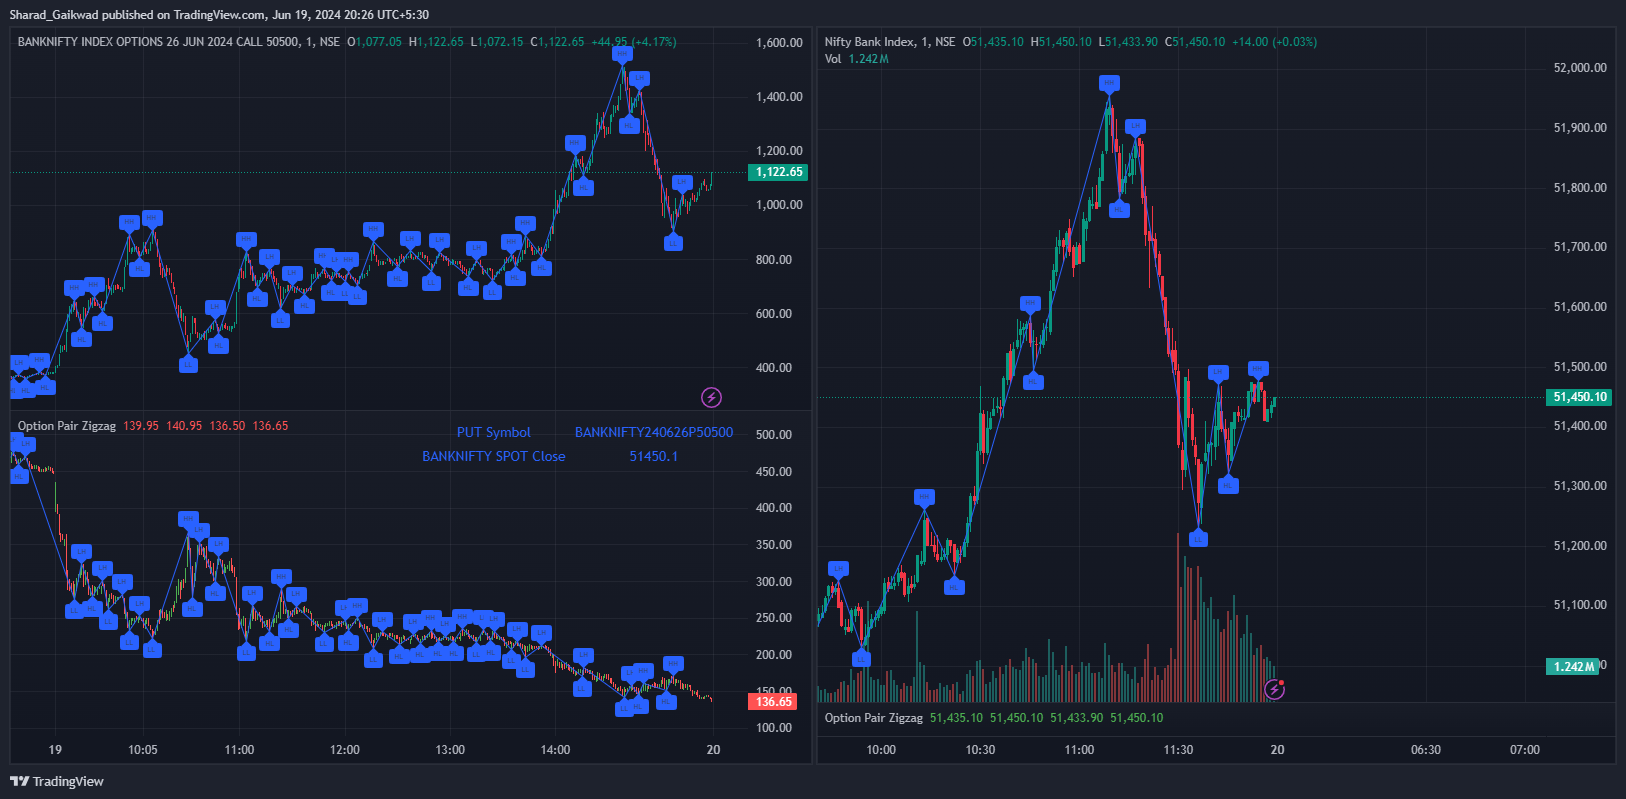Click the 10:05 time axis label
This screenshot has width=1626, height=799.
[x=143, y=750]
